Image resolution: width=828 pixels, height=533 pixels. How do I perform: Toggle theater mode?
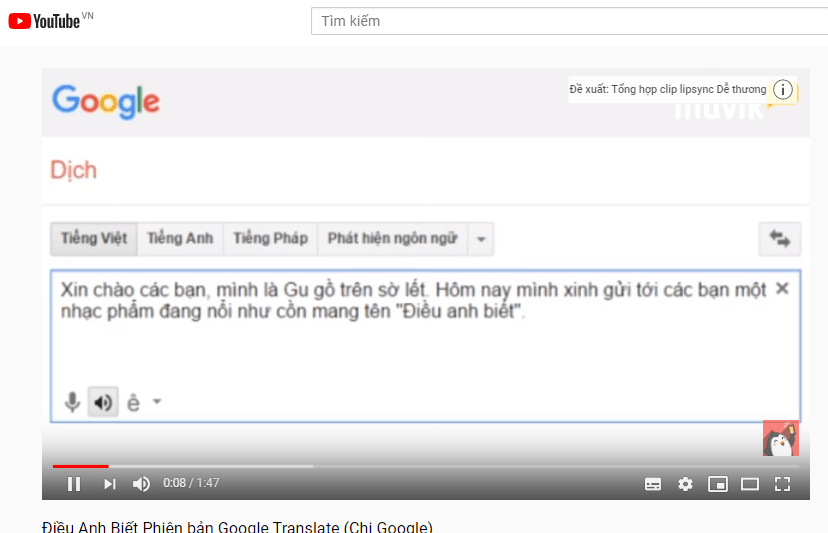coord(750,484)
